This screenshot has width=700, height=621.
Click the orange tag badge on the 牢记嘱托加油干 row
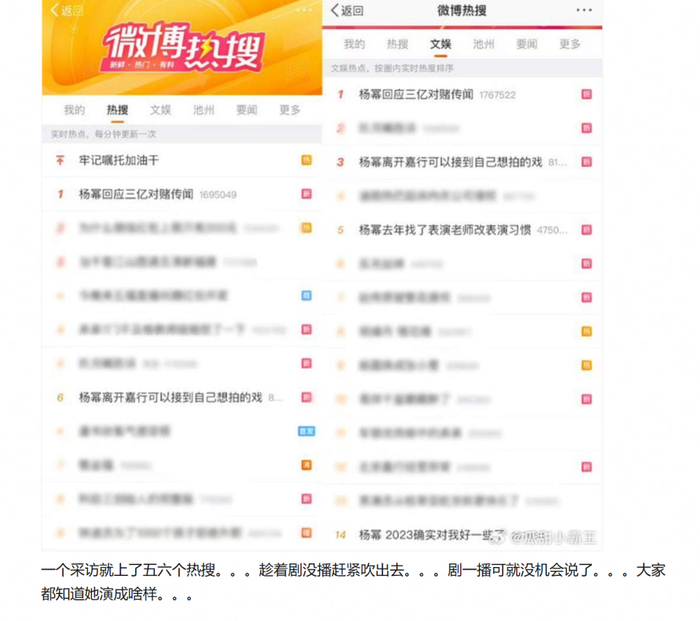[x=306, y=160]
